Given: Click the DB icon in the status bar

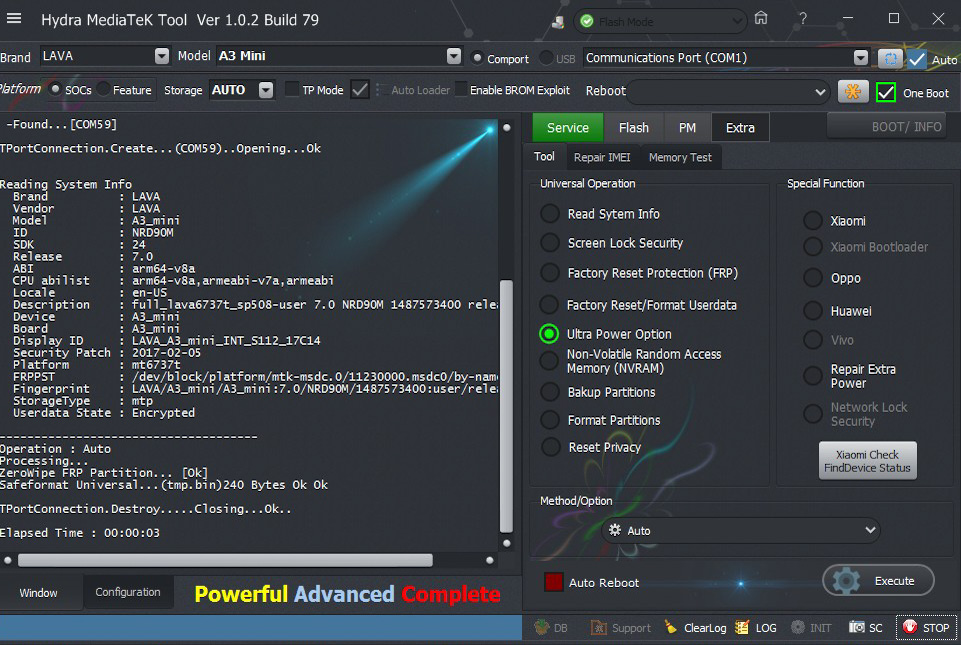Looking at the screenshot, I should (x=541, y=627).
